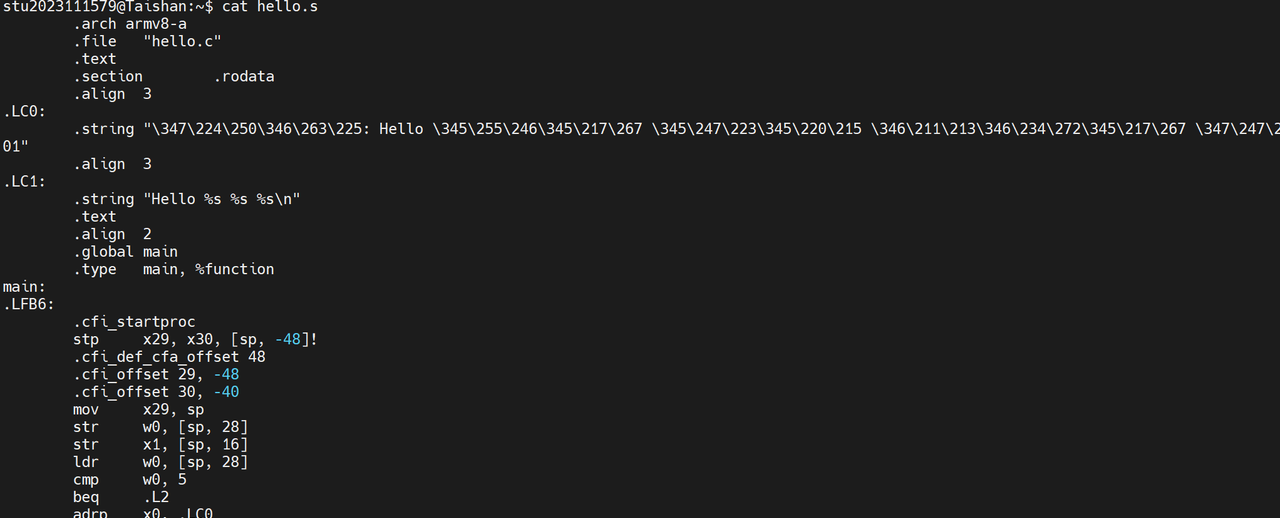Viewport: 1280px width, 518px height.
Task: Click the shell prompt stu2023111579@Taishan
Action: (x=112, y=6)
